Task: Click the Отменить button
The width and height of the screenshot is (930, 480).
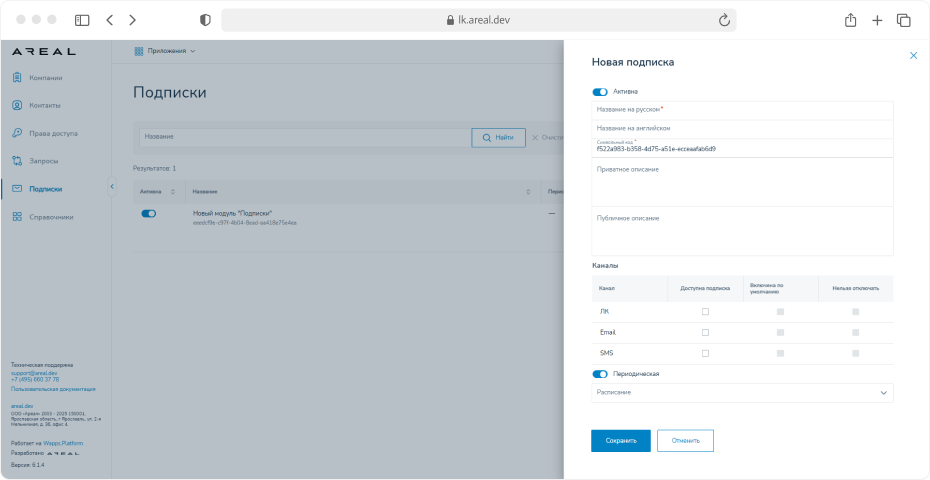Action: point(686,441)
